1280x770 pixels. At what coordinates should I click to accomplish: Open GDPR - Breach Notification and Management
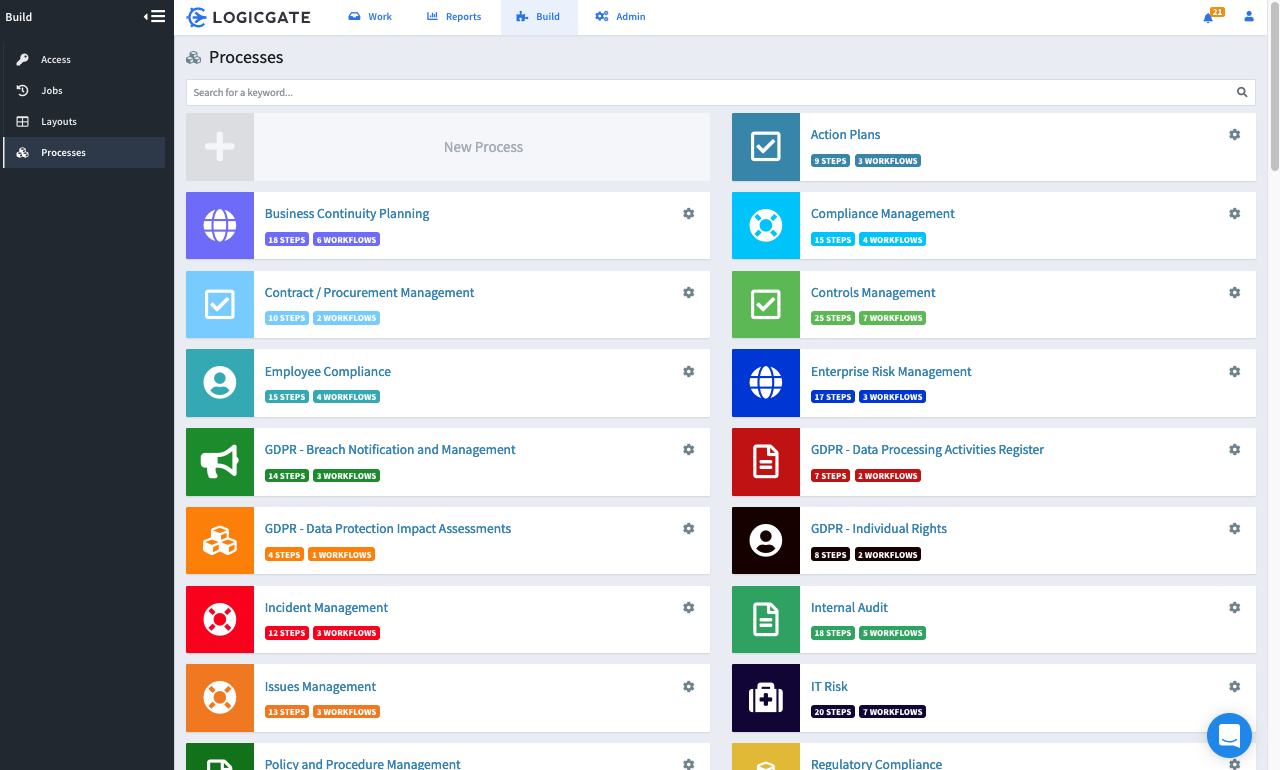pos(390,449)
